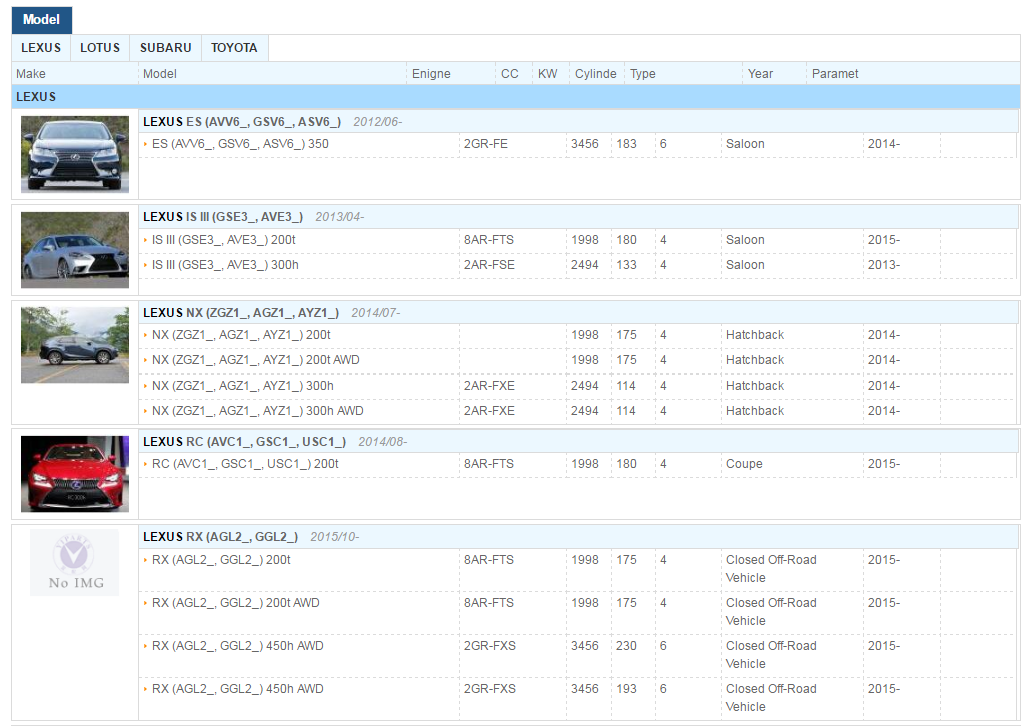
Task: Choose the NX 300h AWD model
Action: (258, 411)
